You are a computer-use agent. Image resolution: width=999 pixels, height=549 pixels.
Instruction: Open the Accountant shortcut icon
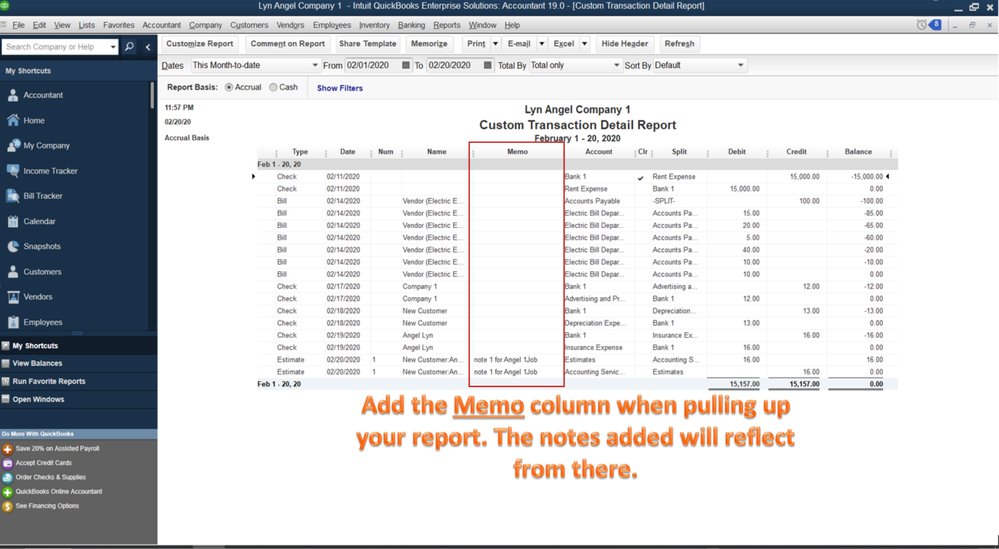pyautogui.click(x=13, y=96)
